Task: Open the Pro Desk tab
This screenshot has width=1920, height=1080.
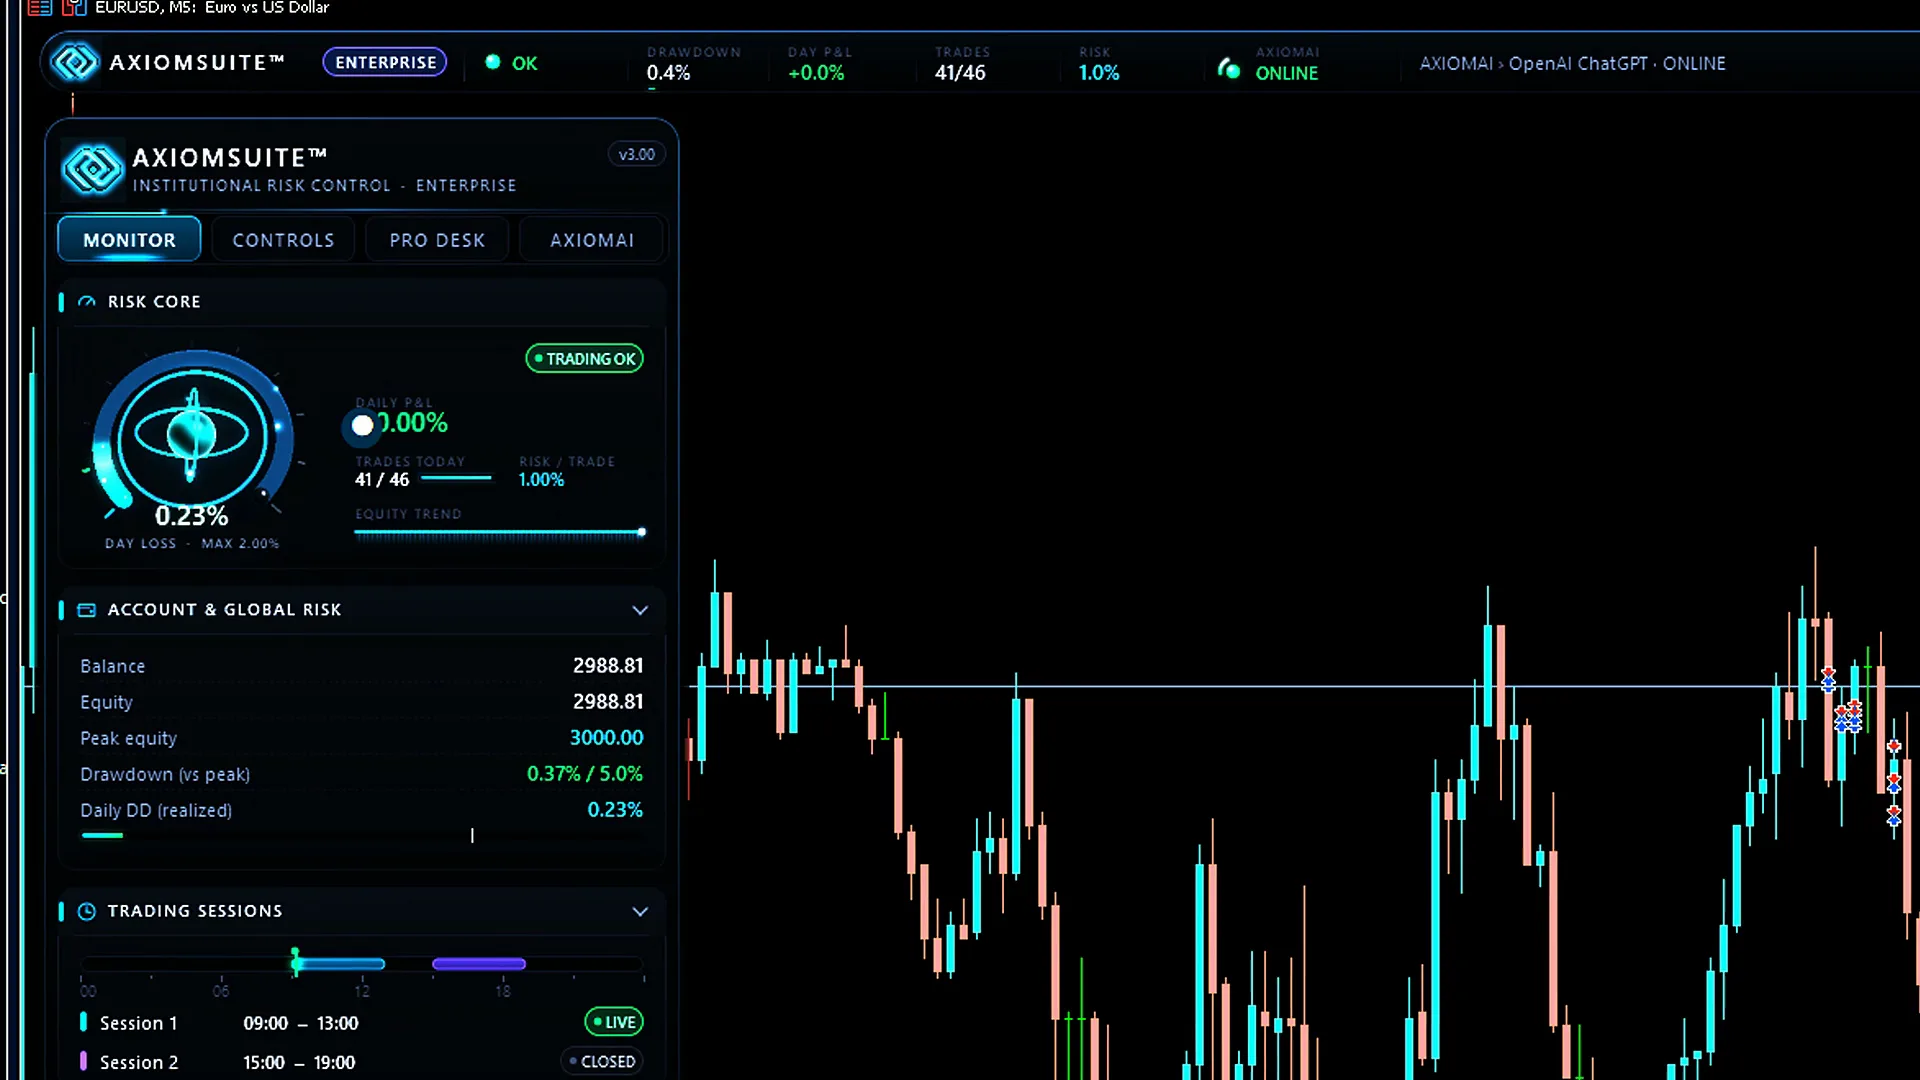Action: (x=437, y=240)
